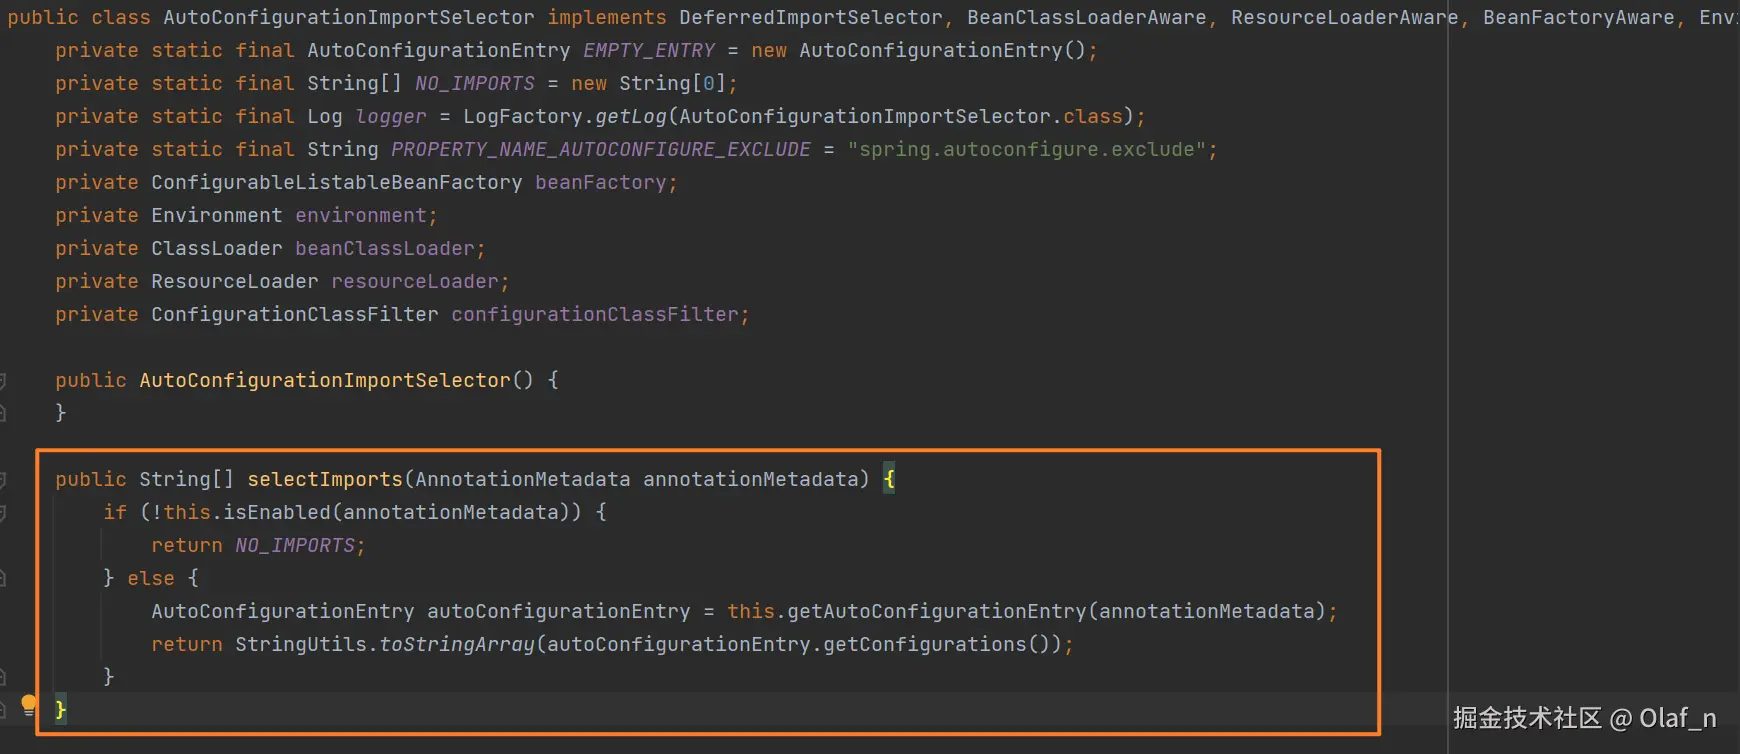Viewport: 1740px width, 754px height.
Task: Click LogFactory in the logger declaration
Action: tap(523, 116)
